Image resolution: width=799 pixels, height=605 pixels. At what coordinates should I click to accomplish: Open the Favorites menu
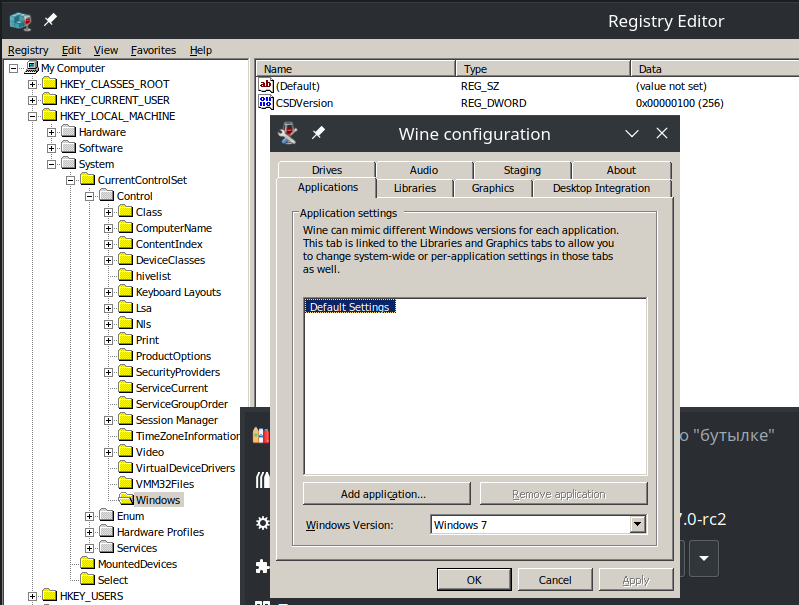(x=153, y=50)
